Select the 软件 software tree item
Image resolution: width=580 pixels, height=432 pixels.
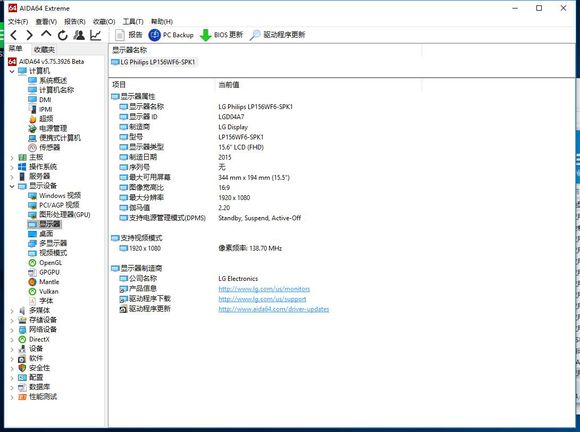pyautogui.click(x=31, y=359)
